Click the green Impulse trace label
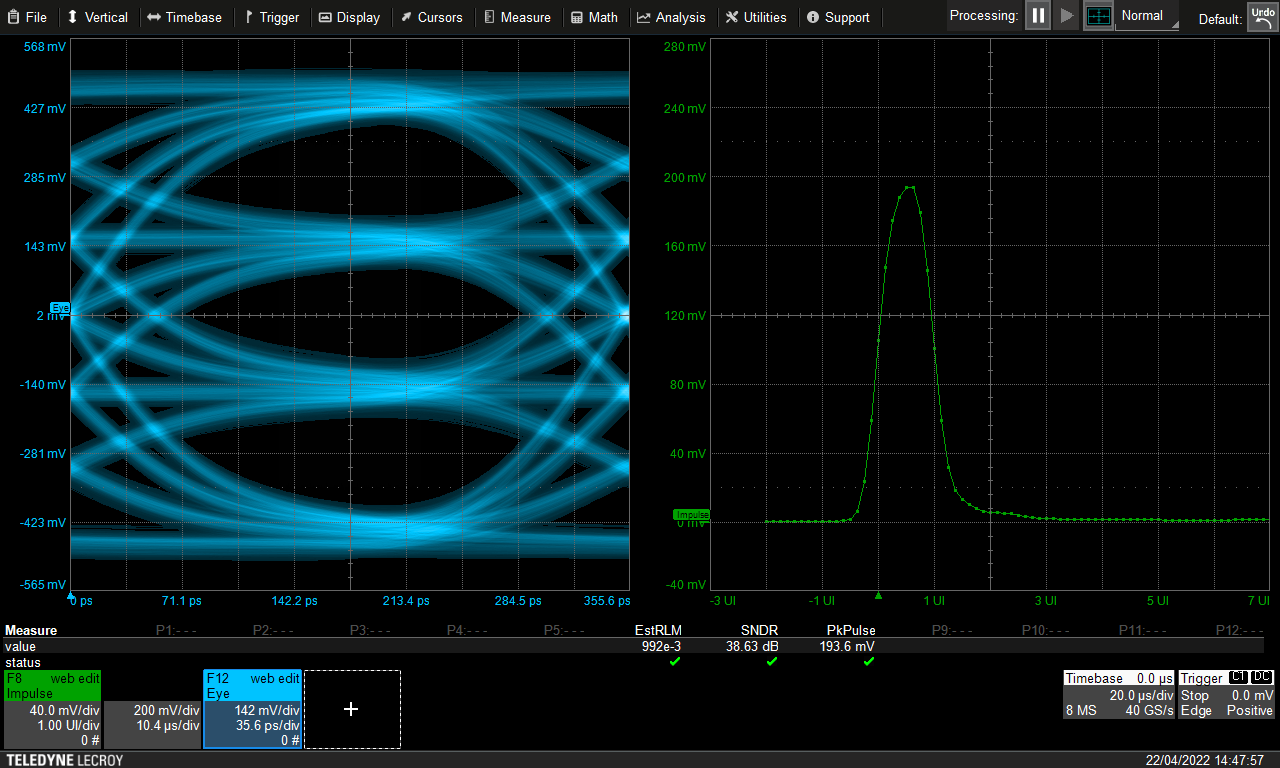This screenshot has height=768, width=1280. point(691,514)
